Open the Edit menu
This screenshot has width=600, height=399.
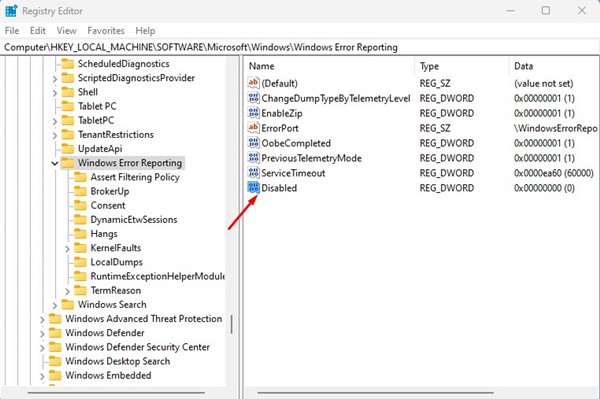tap(38, 31)
